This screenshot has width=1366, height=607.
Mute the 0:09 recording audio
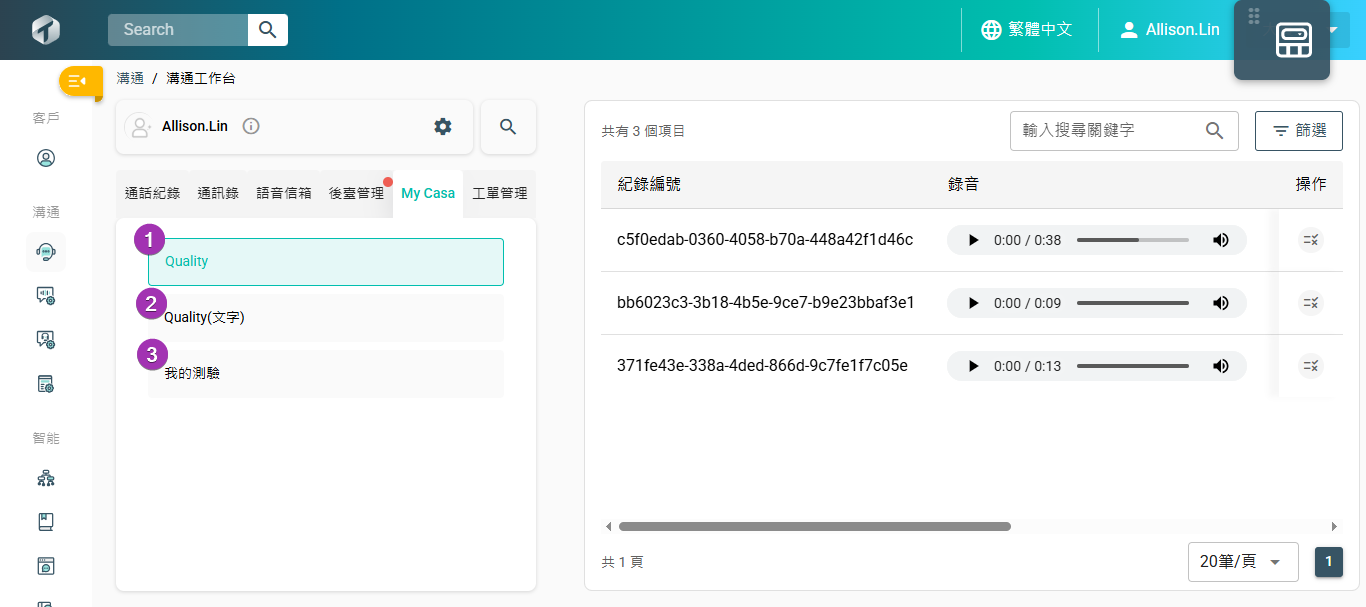pos(1220,303)
